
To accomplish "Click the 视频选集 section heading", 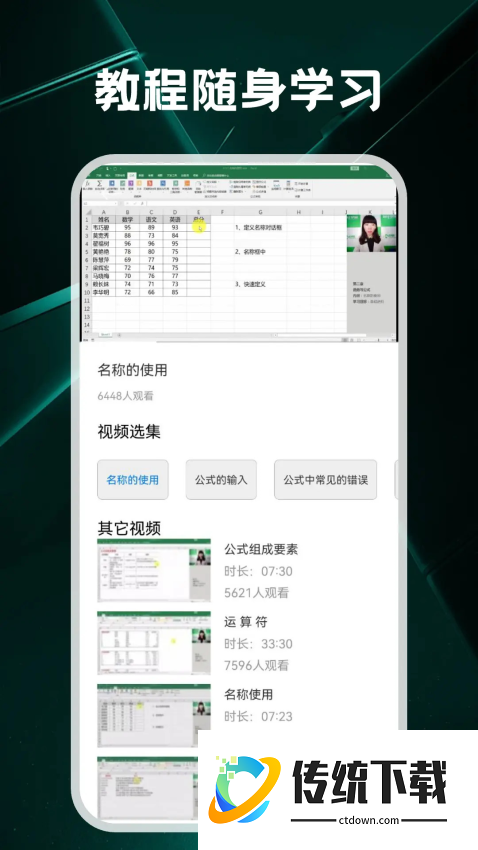I will [x=129, y=432].
